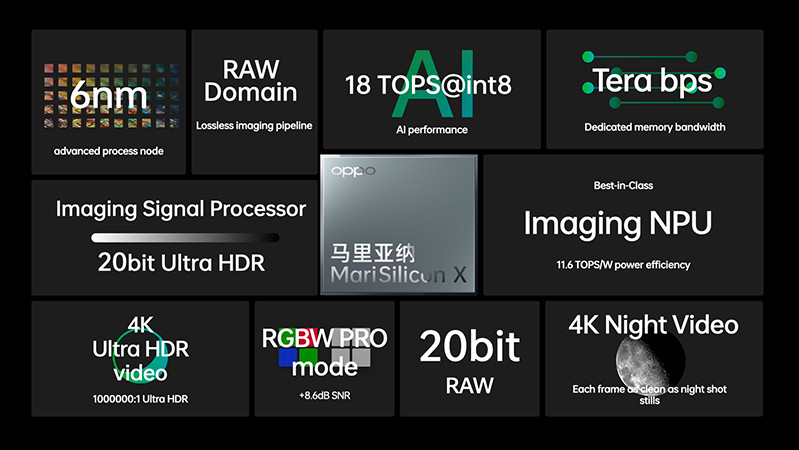Click the Imaging Signal Processor title
Image resolution: width=799 pixels, height=450 pixels.
click(x=181, y=209)
